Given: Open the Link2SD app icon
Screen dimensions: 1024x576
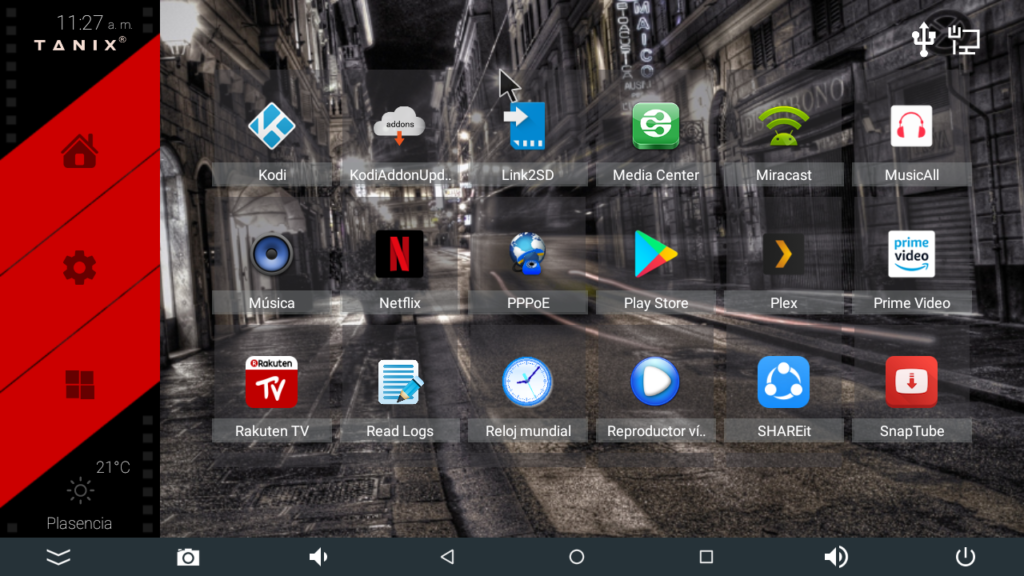Looking at the screenshot, I should [x=526, y=125].
